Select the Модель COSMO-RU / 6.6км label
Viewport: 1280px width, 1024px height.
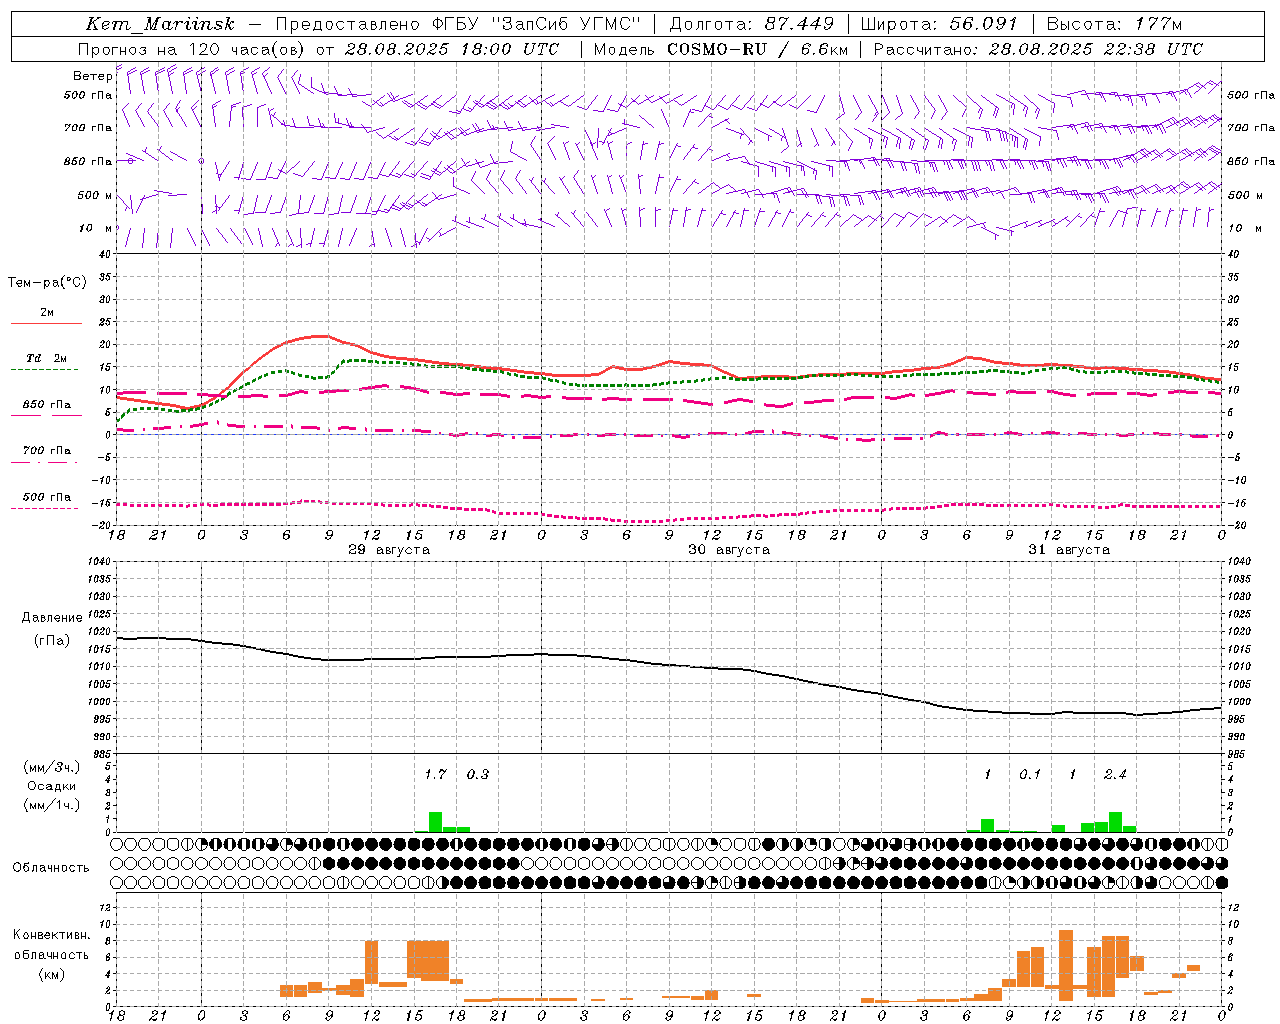pos(721,49)
